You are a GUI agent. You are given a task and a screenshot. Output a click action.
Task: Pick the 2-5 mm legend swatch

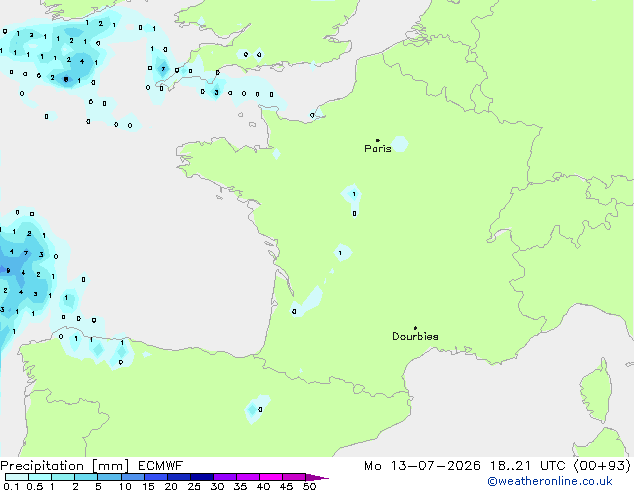86,477
